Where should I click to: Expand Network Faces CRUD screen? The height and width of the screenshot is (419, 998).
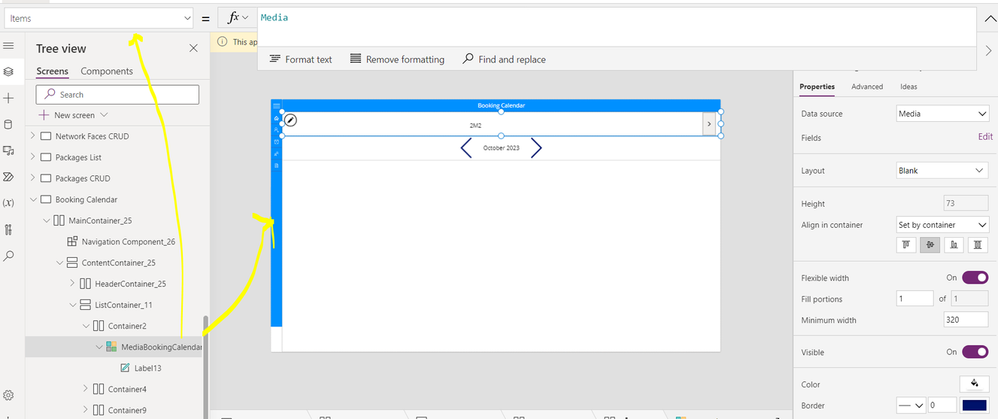[x=32, y=136]
